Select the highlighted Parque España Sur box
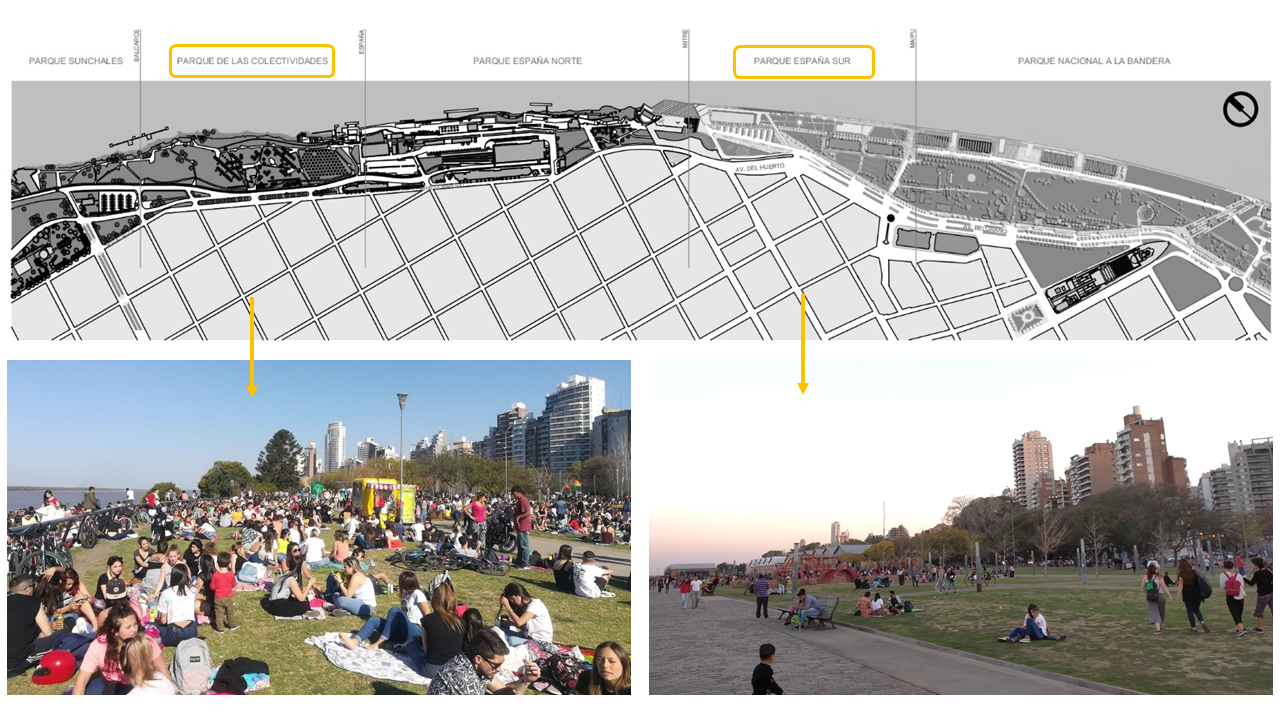 click(x=803, y=61)
